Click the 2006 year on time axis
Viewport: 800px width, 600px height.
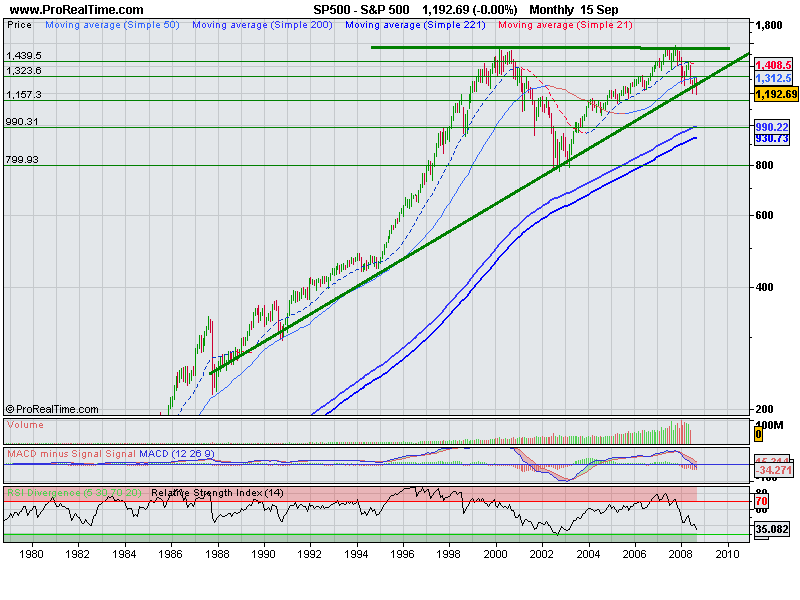click(x=634, y=554)
